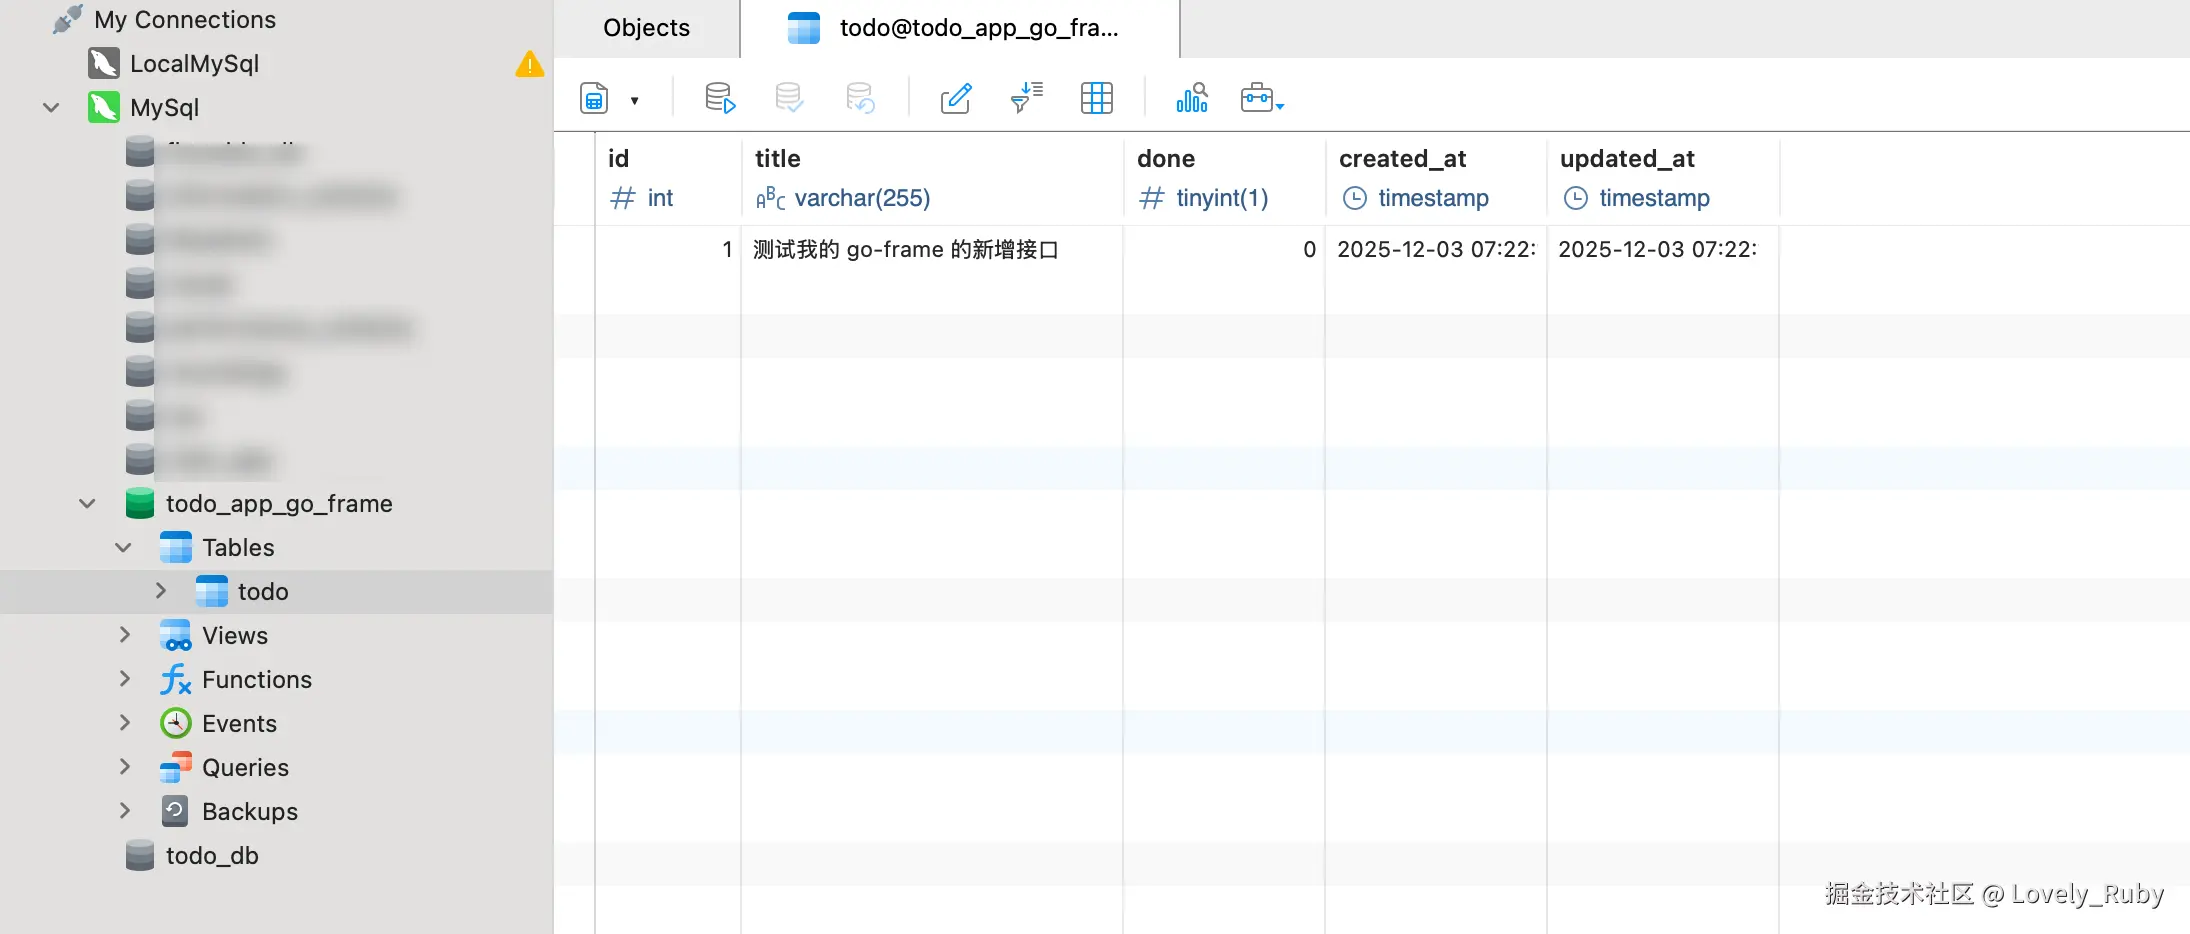The height and width of the screenshot is (934, 2190).
Task: Expand the Views chevron
Action: 125,635
